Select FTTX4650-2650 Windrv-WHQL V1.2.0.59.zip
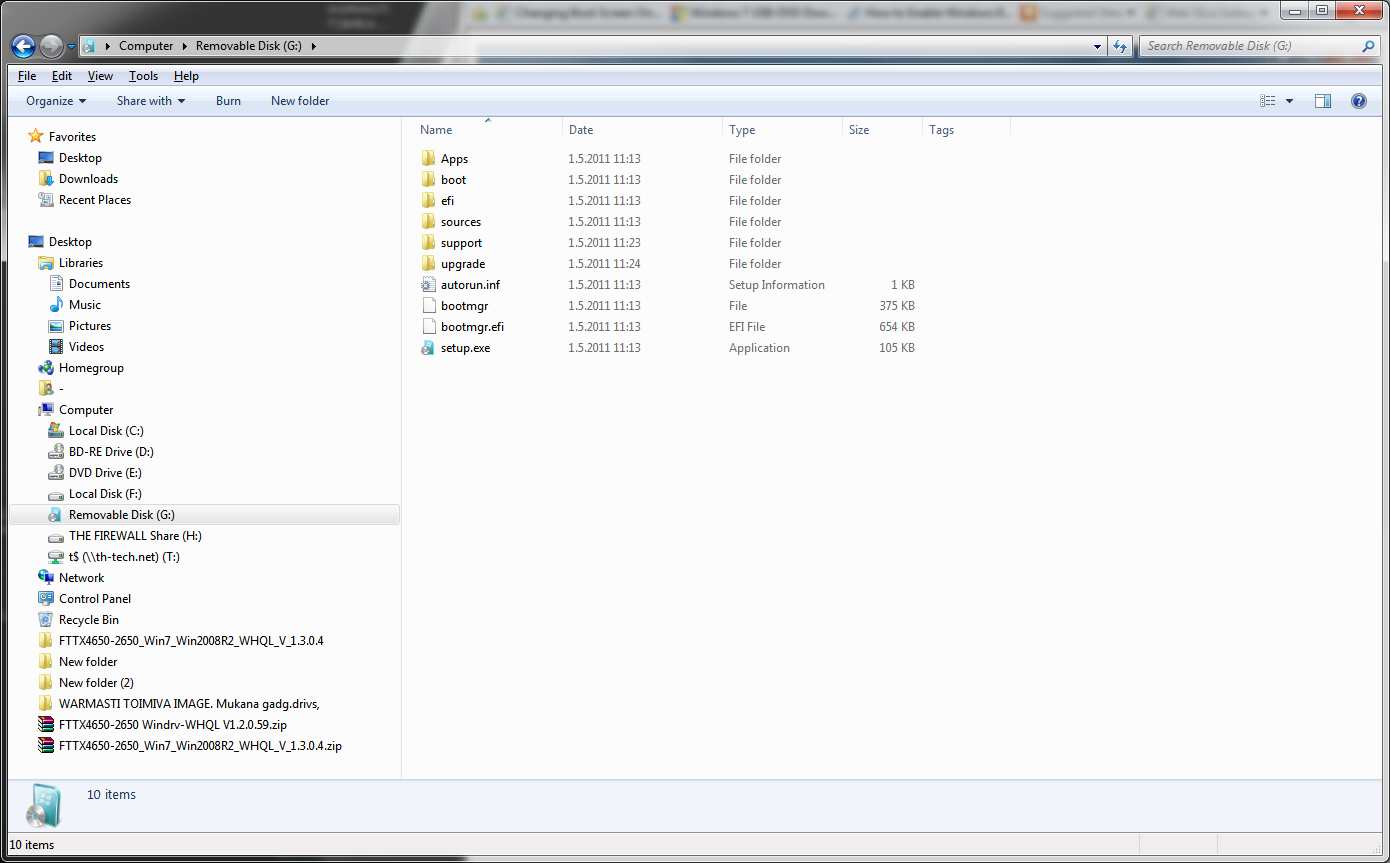The width and height of the screenshot is (1390, 863). point(173,725)
